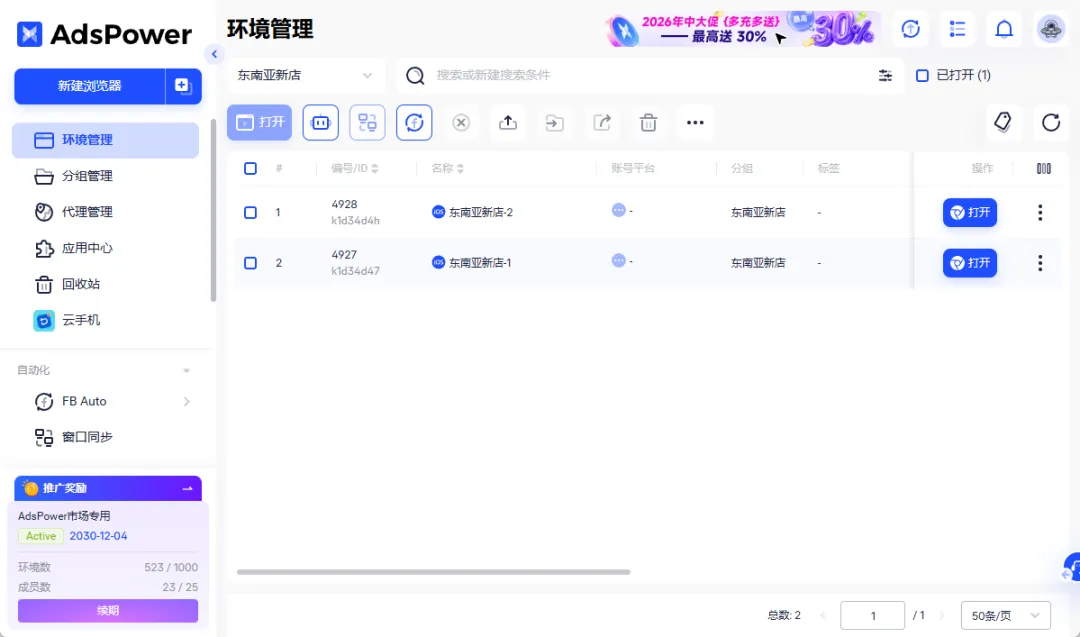Open the 东南亚新店 group dropdown
Viewport: 1080px width, 637px height.
307,75
